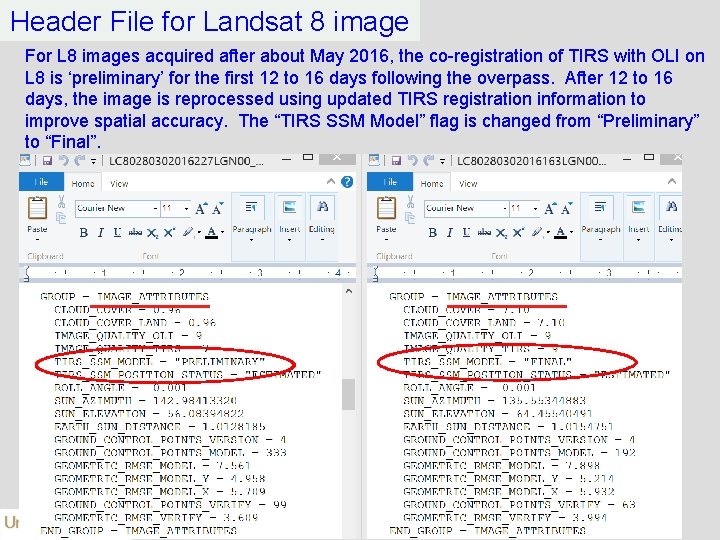Collapse the ribbon in the 227LGN00 window
The width and height of the screenshot is (720, 540).
click(331, 182)
